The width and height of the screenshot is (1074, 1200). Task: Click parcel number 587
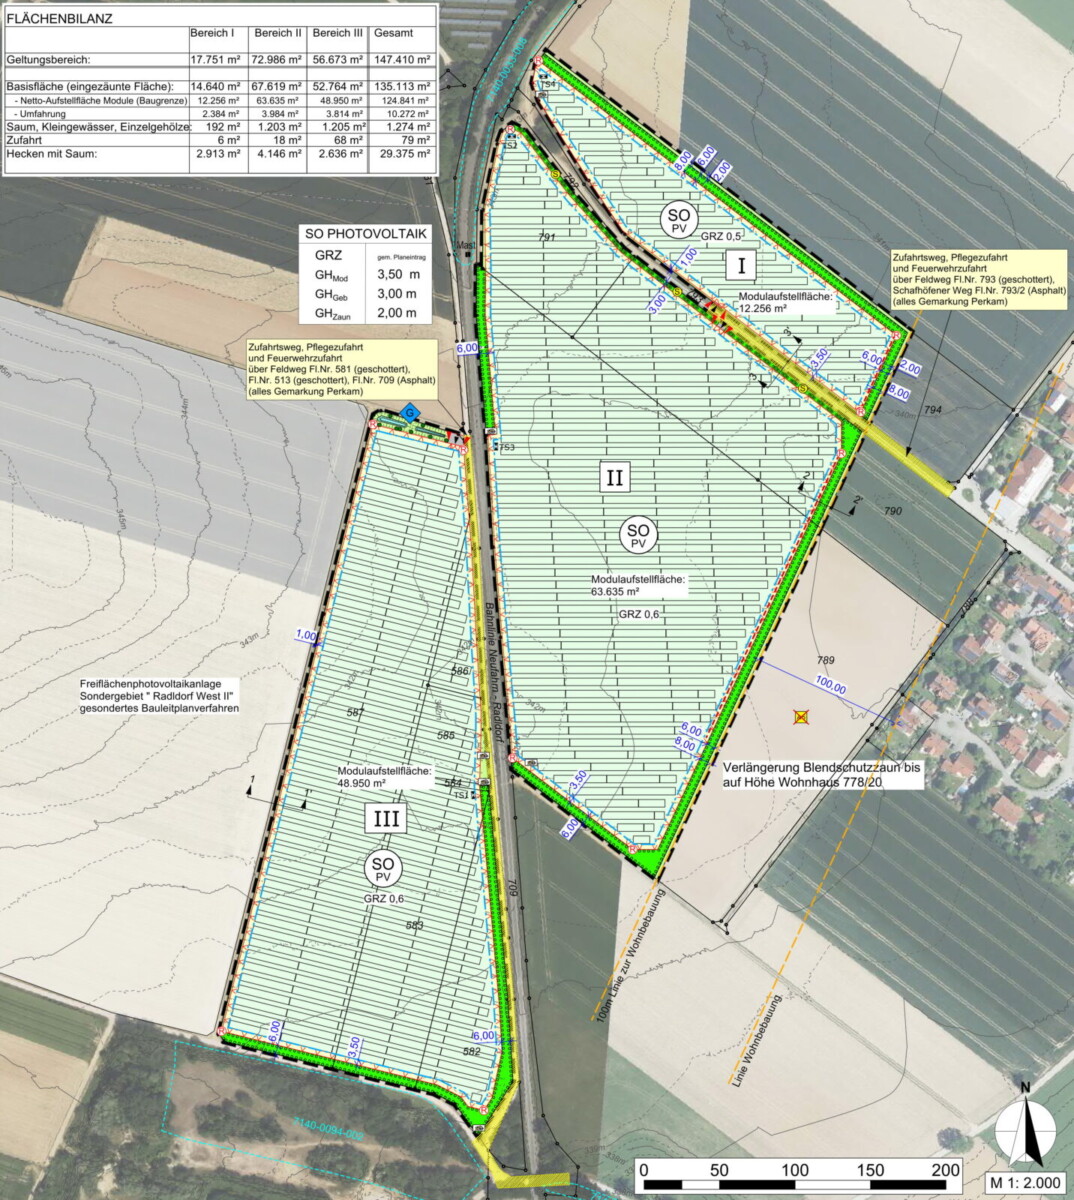tap(355, 711)
